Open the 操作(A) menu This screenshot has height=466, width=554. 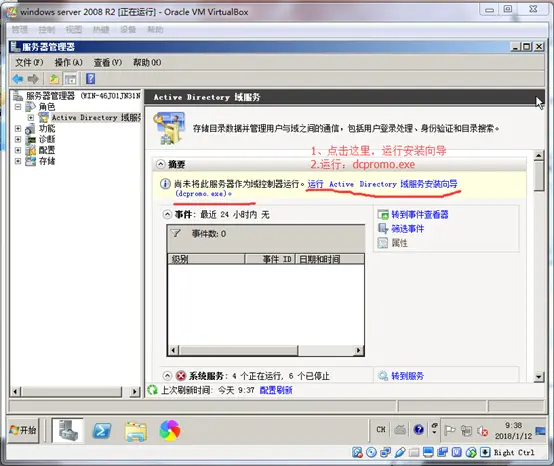(x=69, y=63)
